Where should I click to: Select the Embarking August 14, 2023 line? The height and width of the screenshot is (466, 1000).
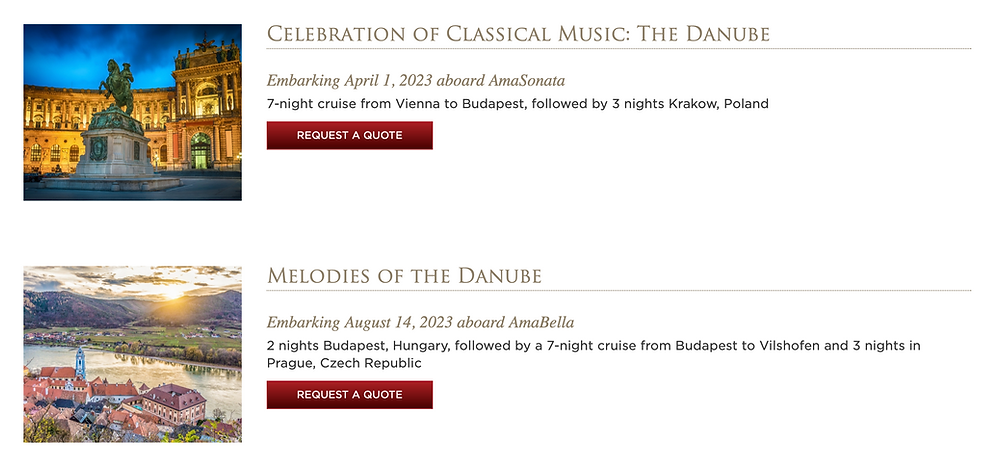point(420,323)
